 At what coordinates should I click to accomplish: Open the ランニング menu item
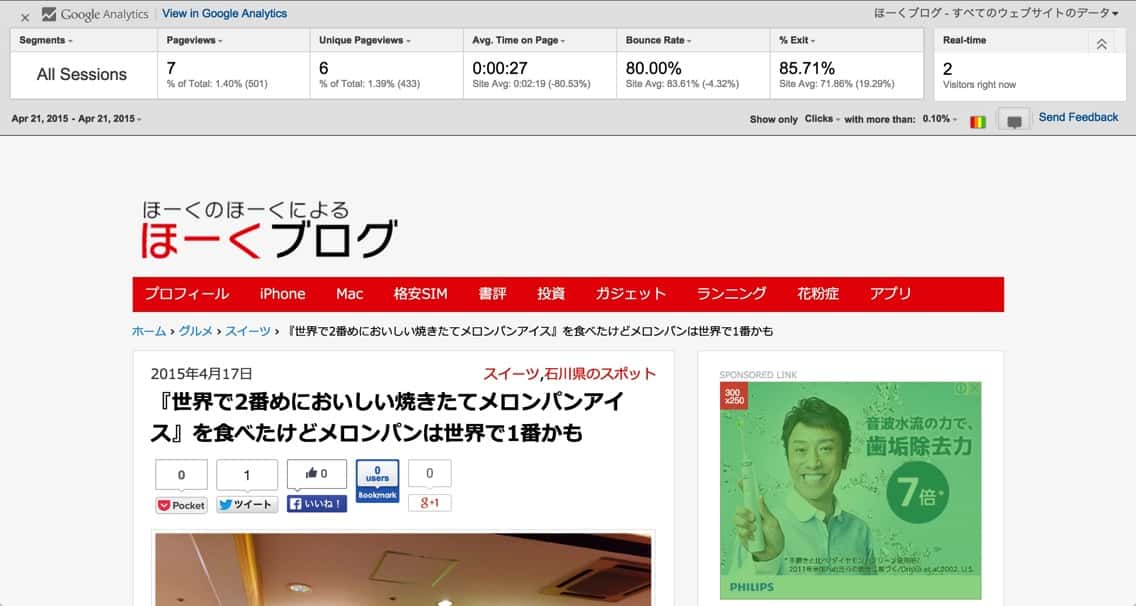[x=731, y=294]
